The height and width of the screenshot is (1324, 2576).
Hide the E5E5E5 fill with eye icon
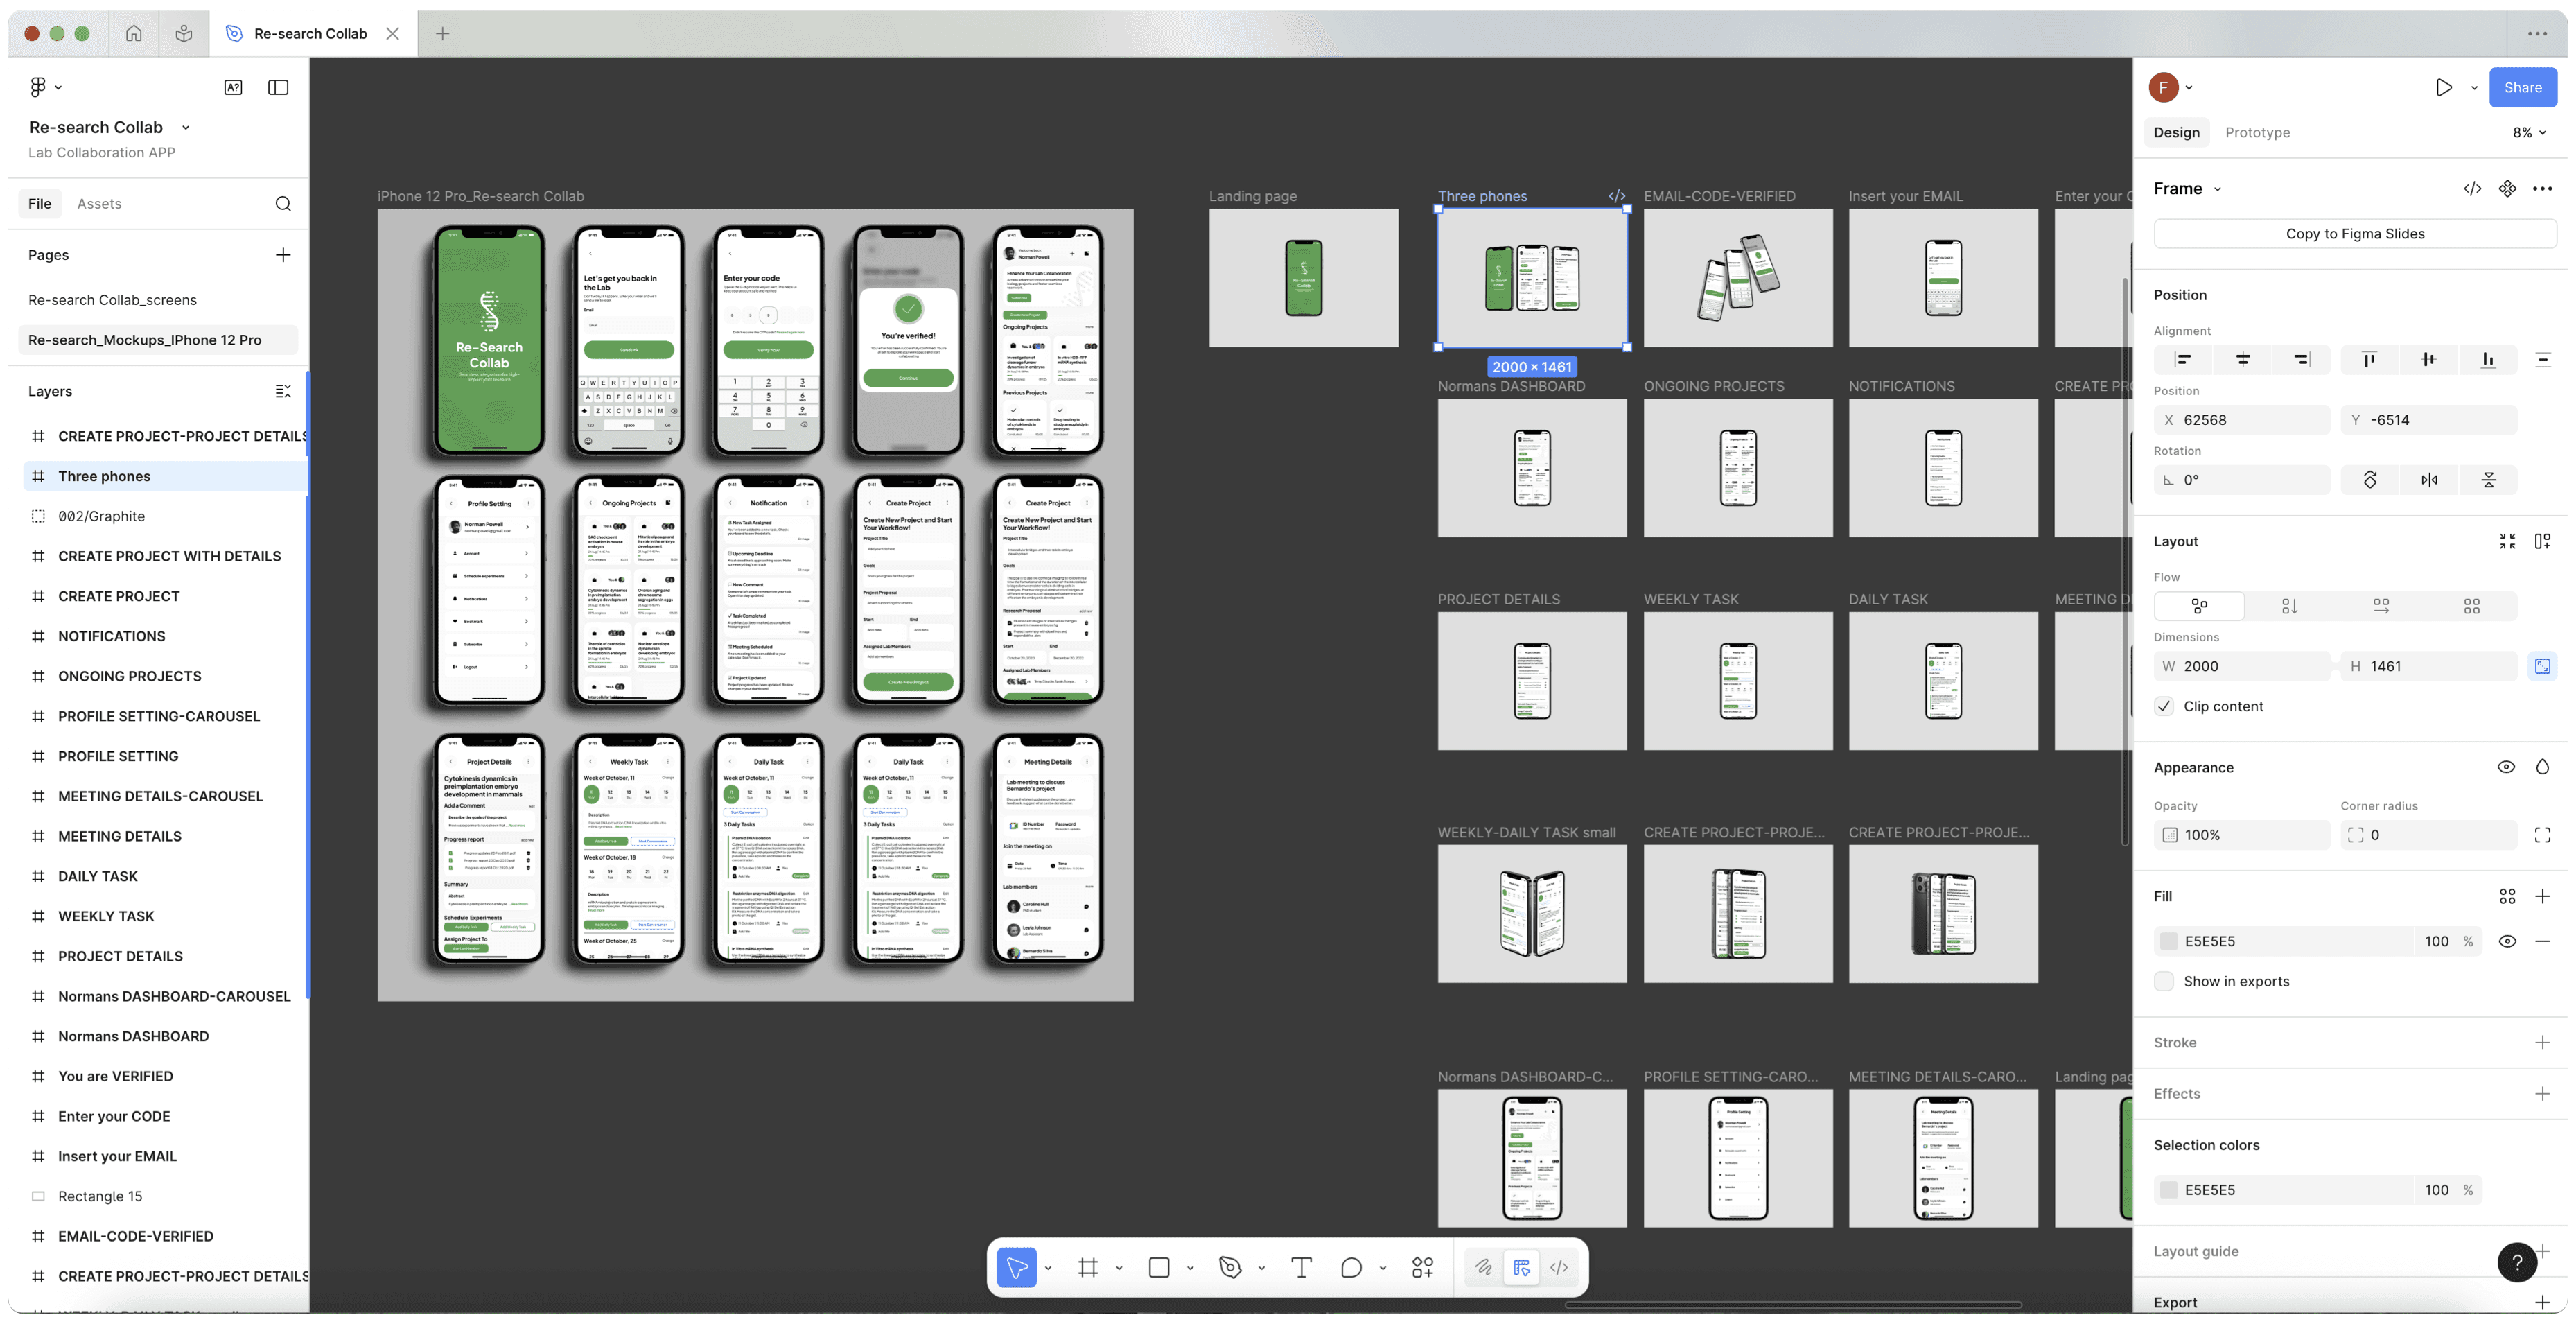(x=2507, y=941)
